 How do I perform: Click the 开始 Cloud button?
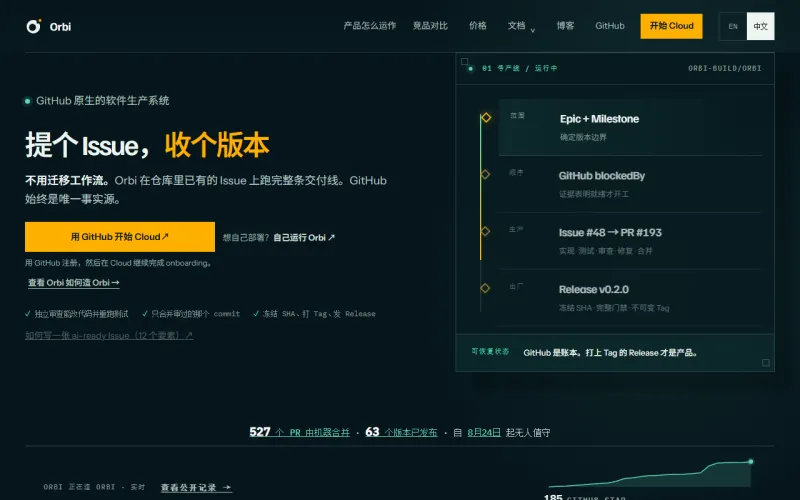point(671,26)
